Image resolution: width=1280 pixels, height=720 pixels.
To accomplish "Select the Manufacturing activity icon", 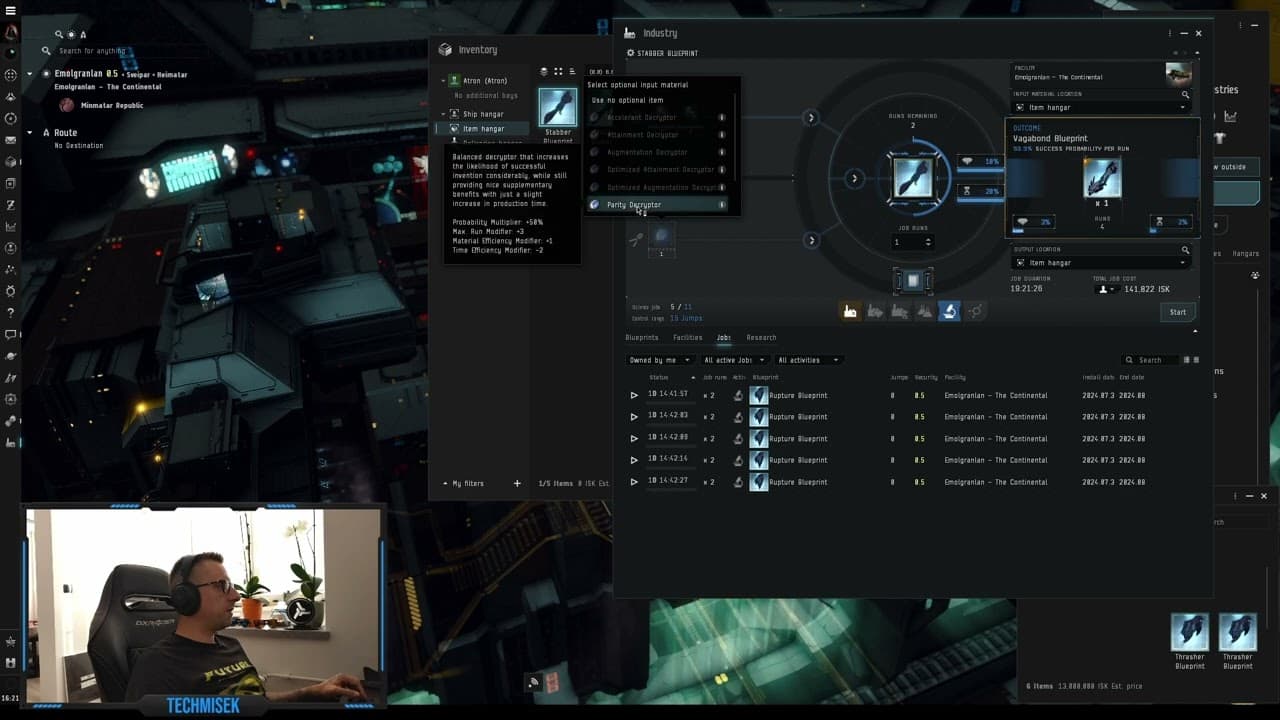I will [850, 312].
